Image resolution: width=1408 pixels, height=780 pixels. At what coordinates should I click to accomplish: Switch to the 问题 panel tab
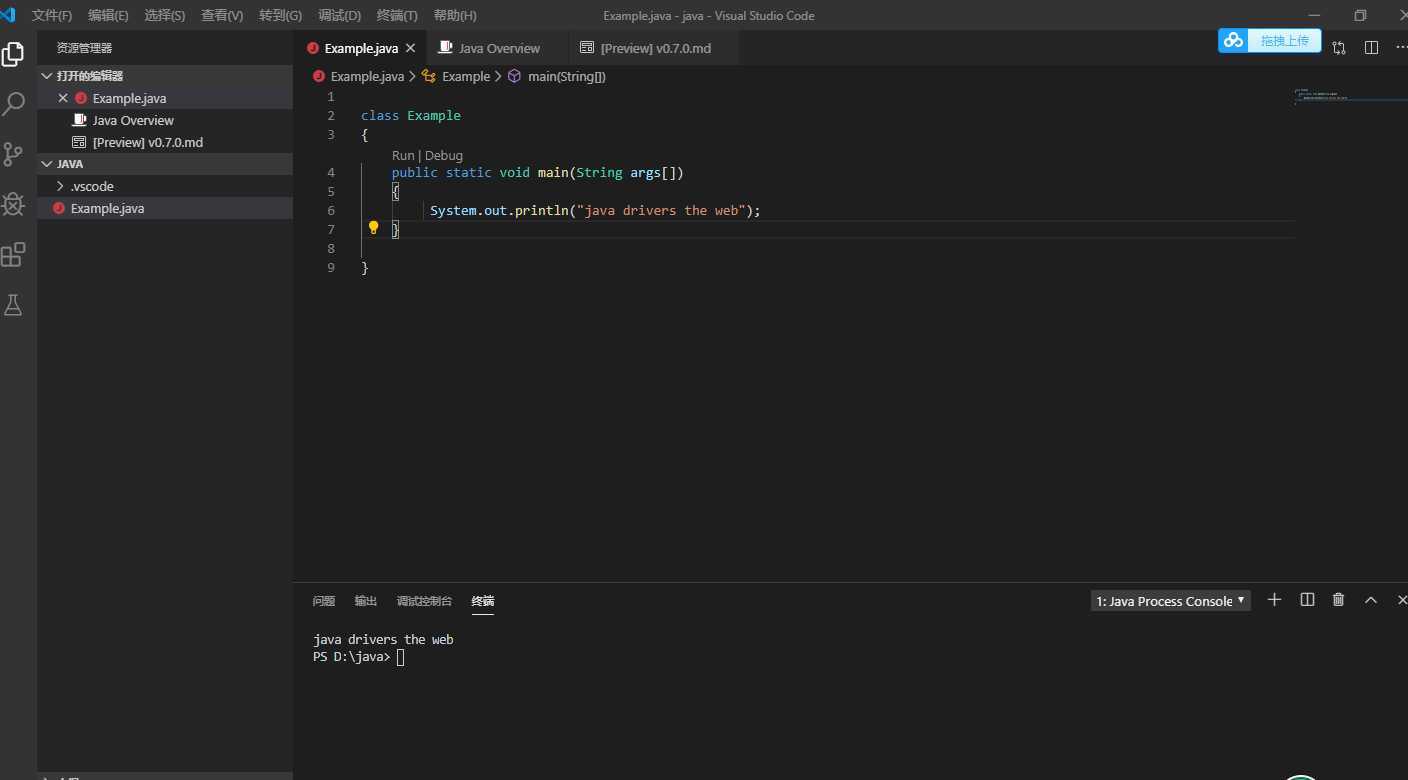324,601
